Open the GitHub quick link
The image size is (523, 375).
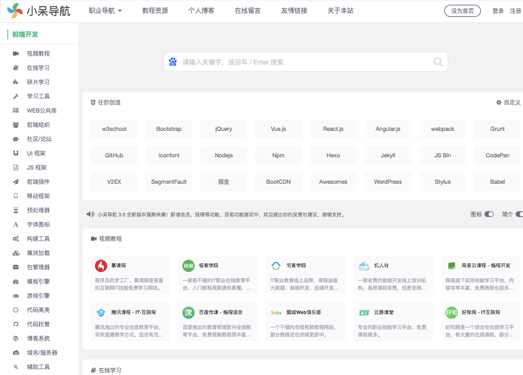pyautogui.click(x=114, y=155)
